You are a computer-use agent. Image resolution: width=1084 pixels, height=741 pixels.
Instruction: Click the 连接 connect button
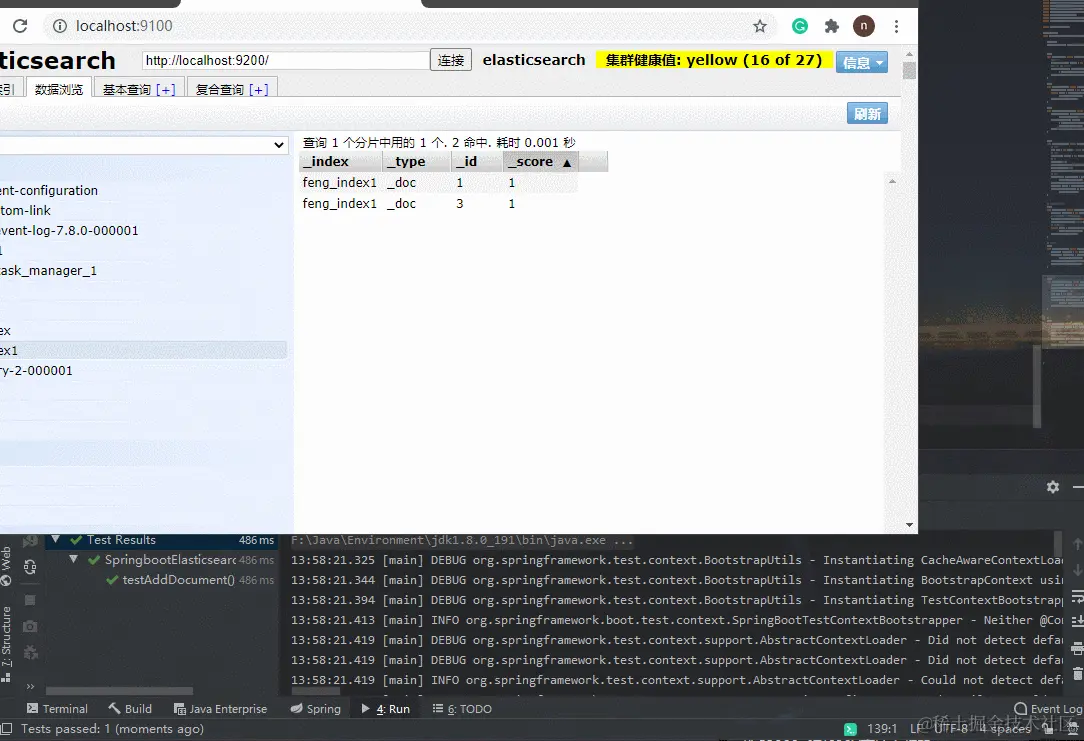(x=451, y=60)
